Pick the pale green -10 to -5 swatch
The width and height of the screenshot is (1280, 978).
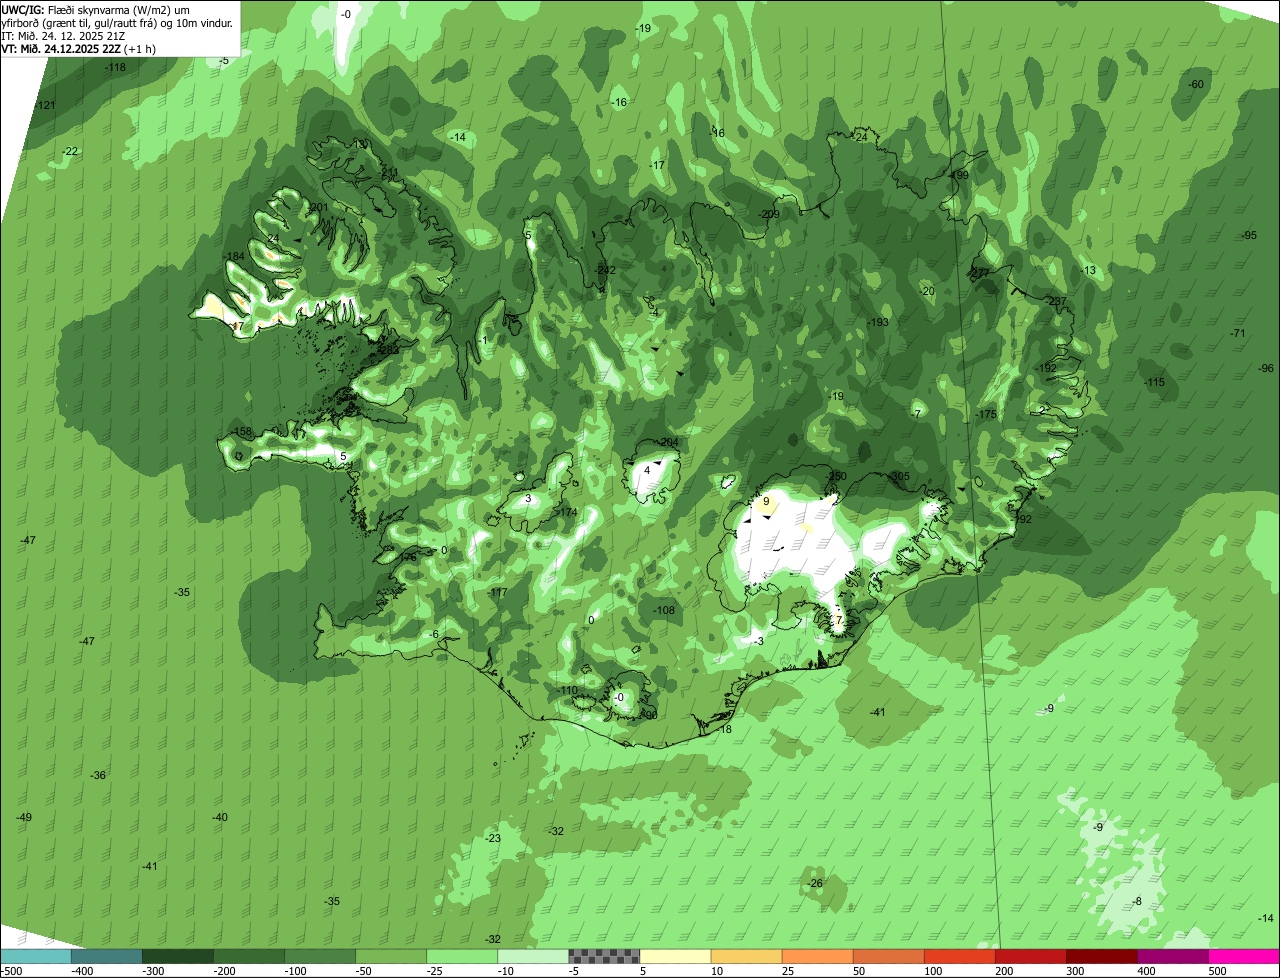[533, 956]
